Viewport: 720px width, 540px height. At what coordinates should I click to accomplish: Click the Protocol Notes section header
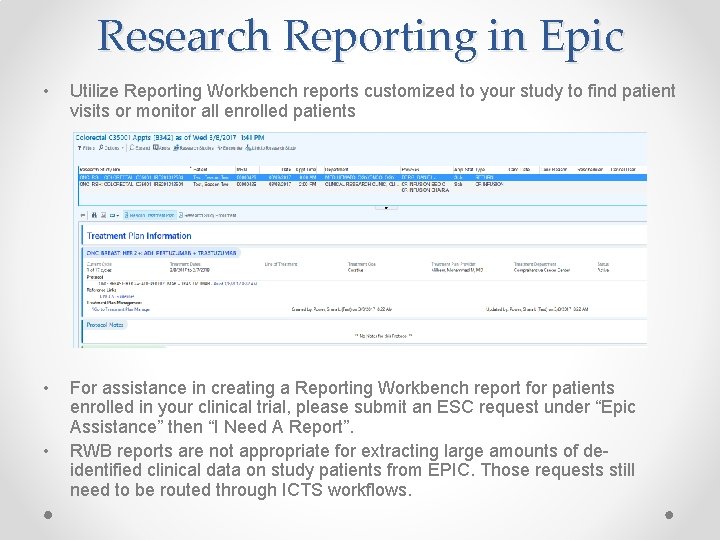click(105, 325)
